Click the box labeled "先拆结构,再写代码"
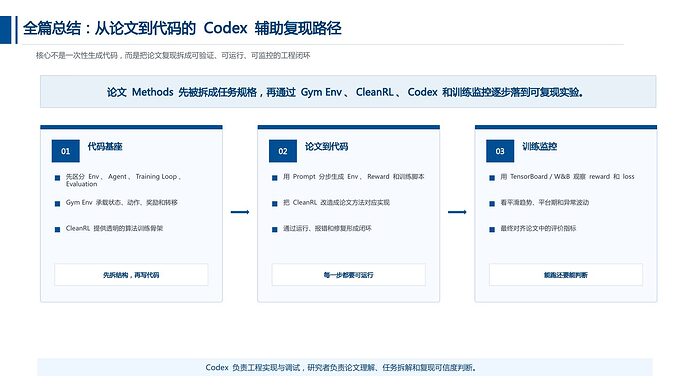 pyautogui.click(x=131, y=275)
